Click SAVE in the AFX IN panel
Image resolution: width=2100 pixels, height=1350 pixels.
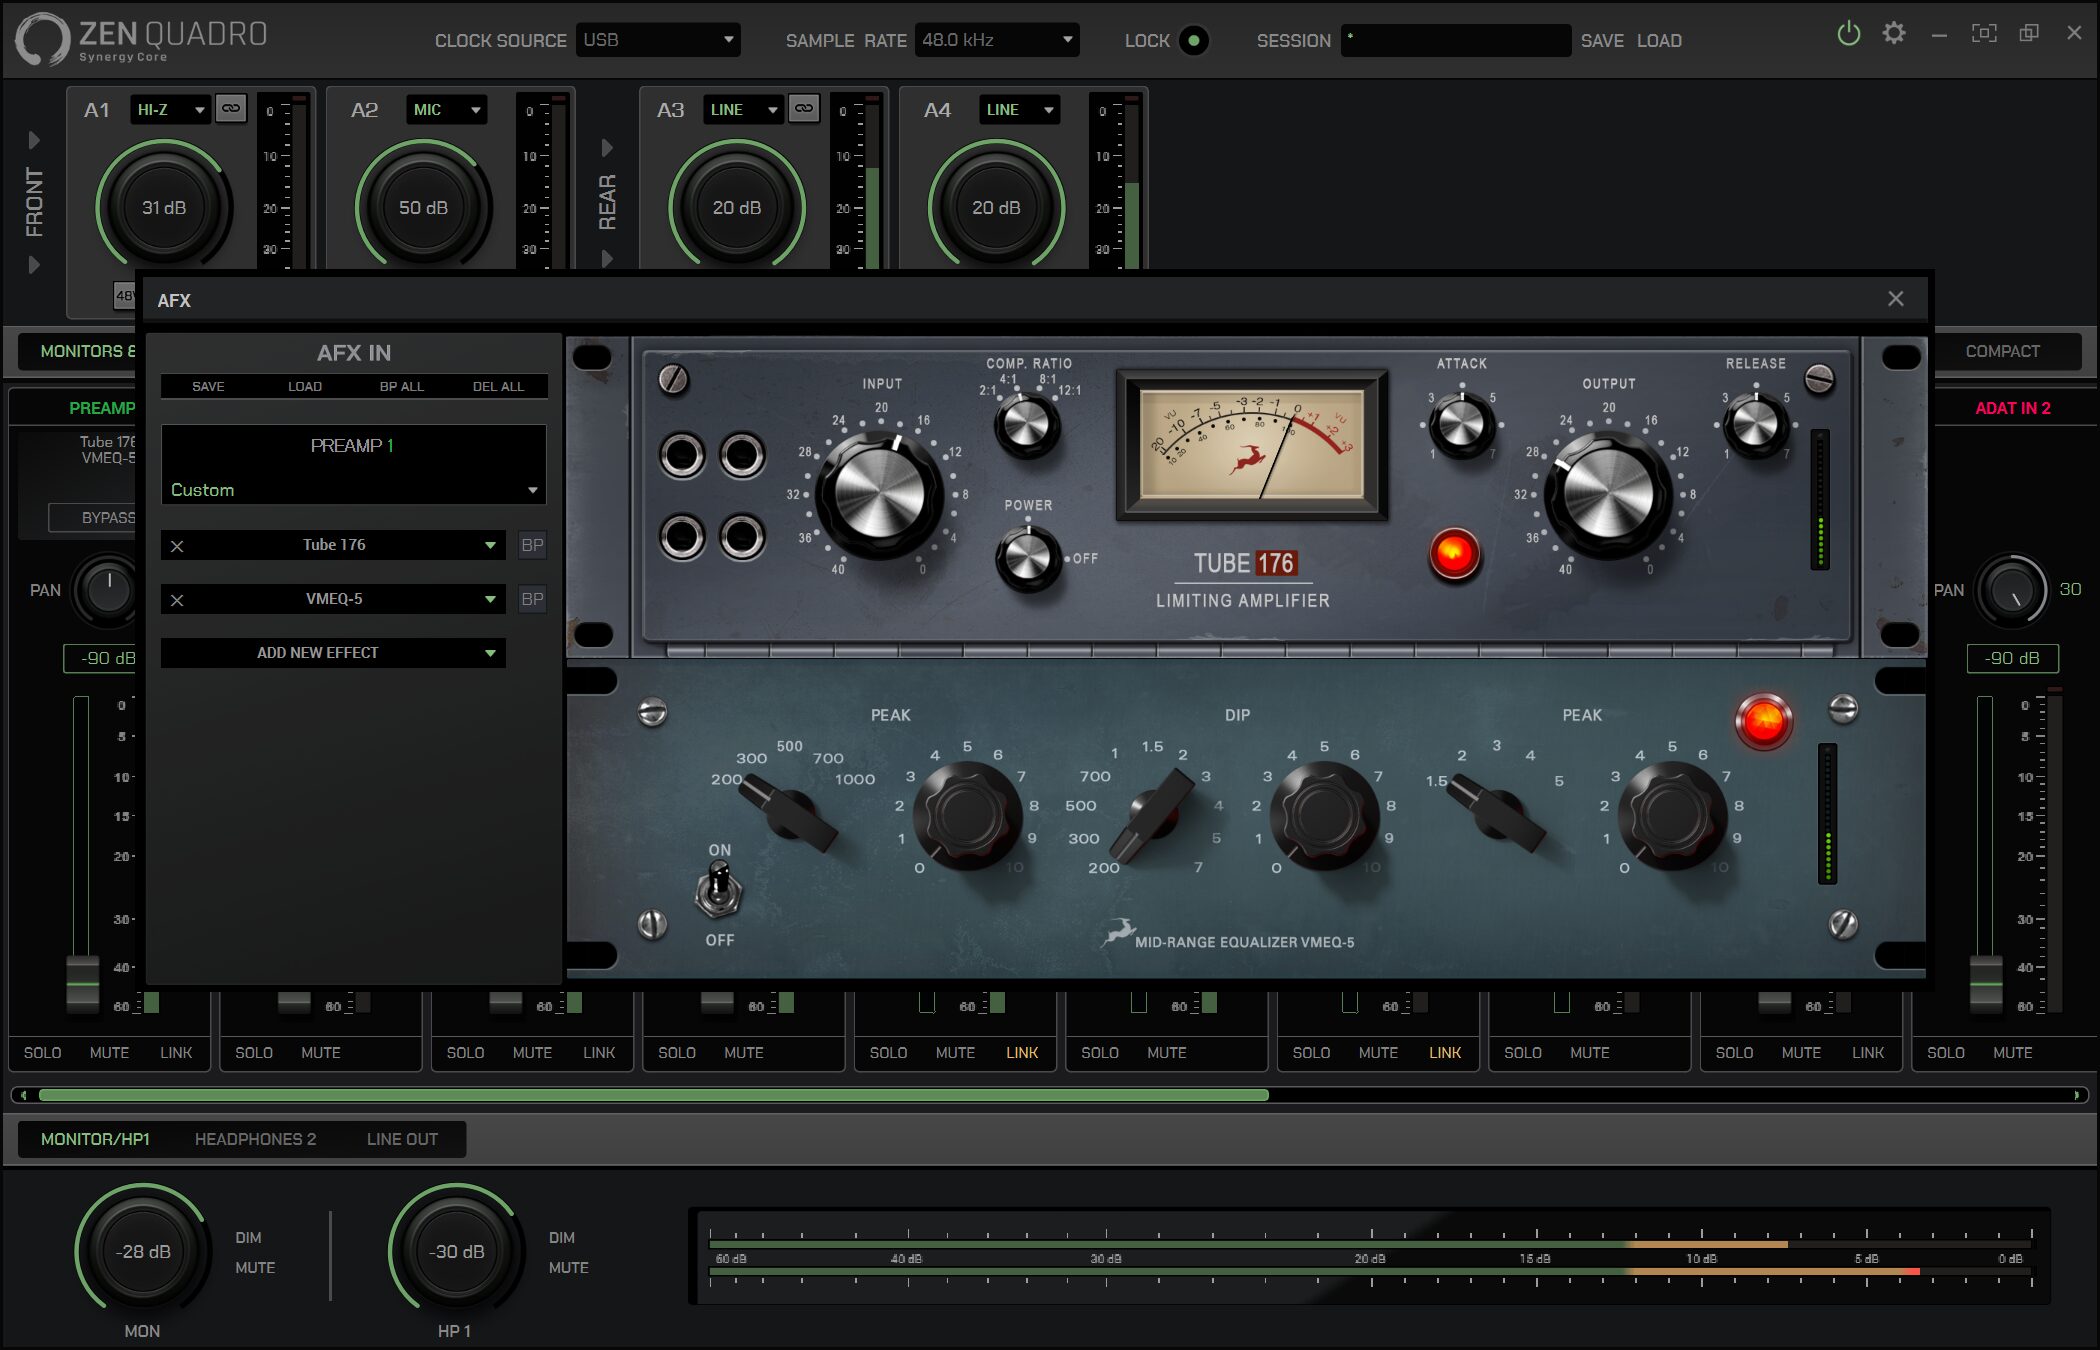[x=208, y=386]
